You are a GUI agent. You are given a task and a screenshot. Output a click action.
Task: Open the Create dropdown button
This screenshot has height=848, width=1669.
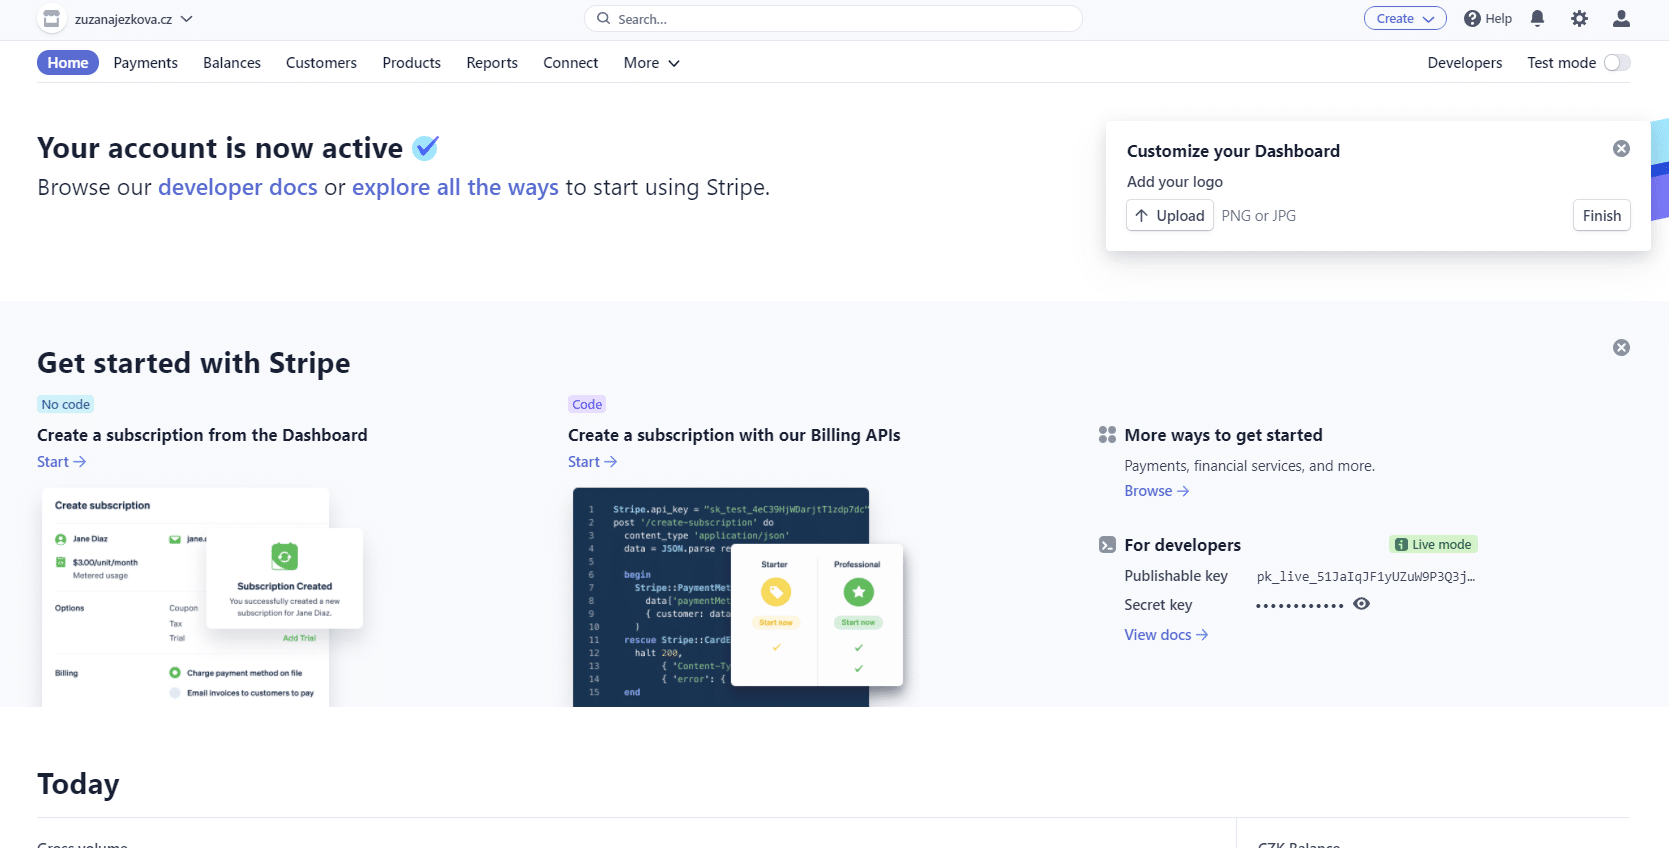point(1405,19)
